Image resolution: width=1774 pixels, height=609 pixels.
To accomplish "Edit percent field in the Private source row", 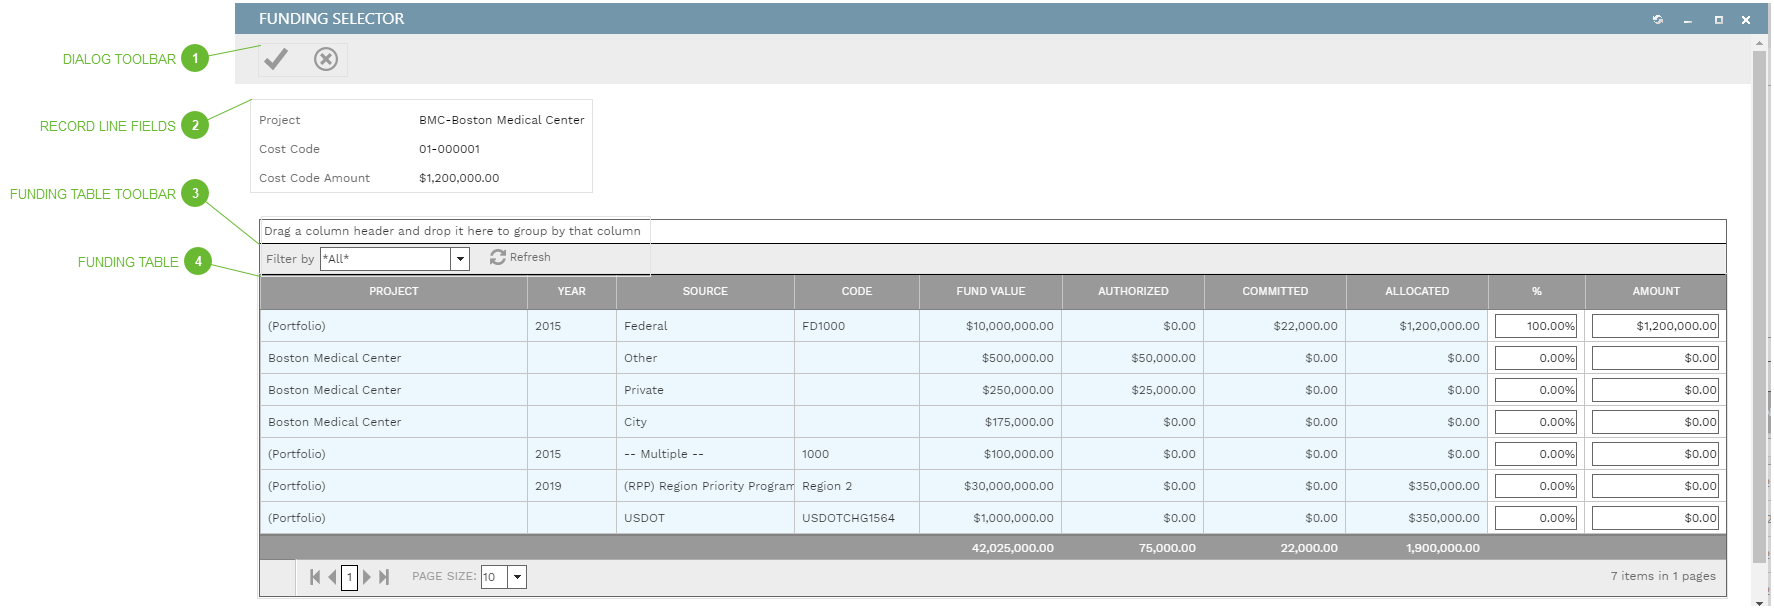I will click(x=1536, y=390).
